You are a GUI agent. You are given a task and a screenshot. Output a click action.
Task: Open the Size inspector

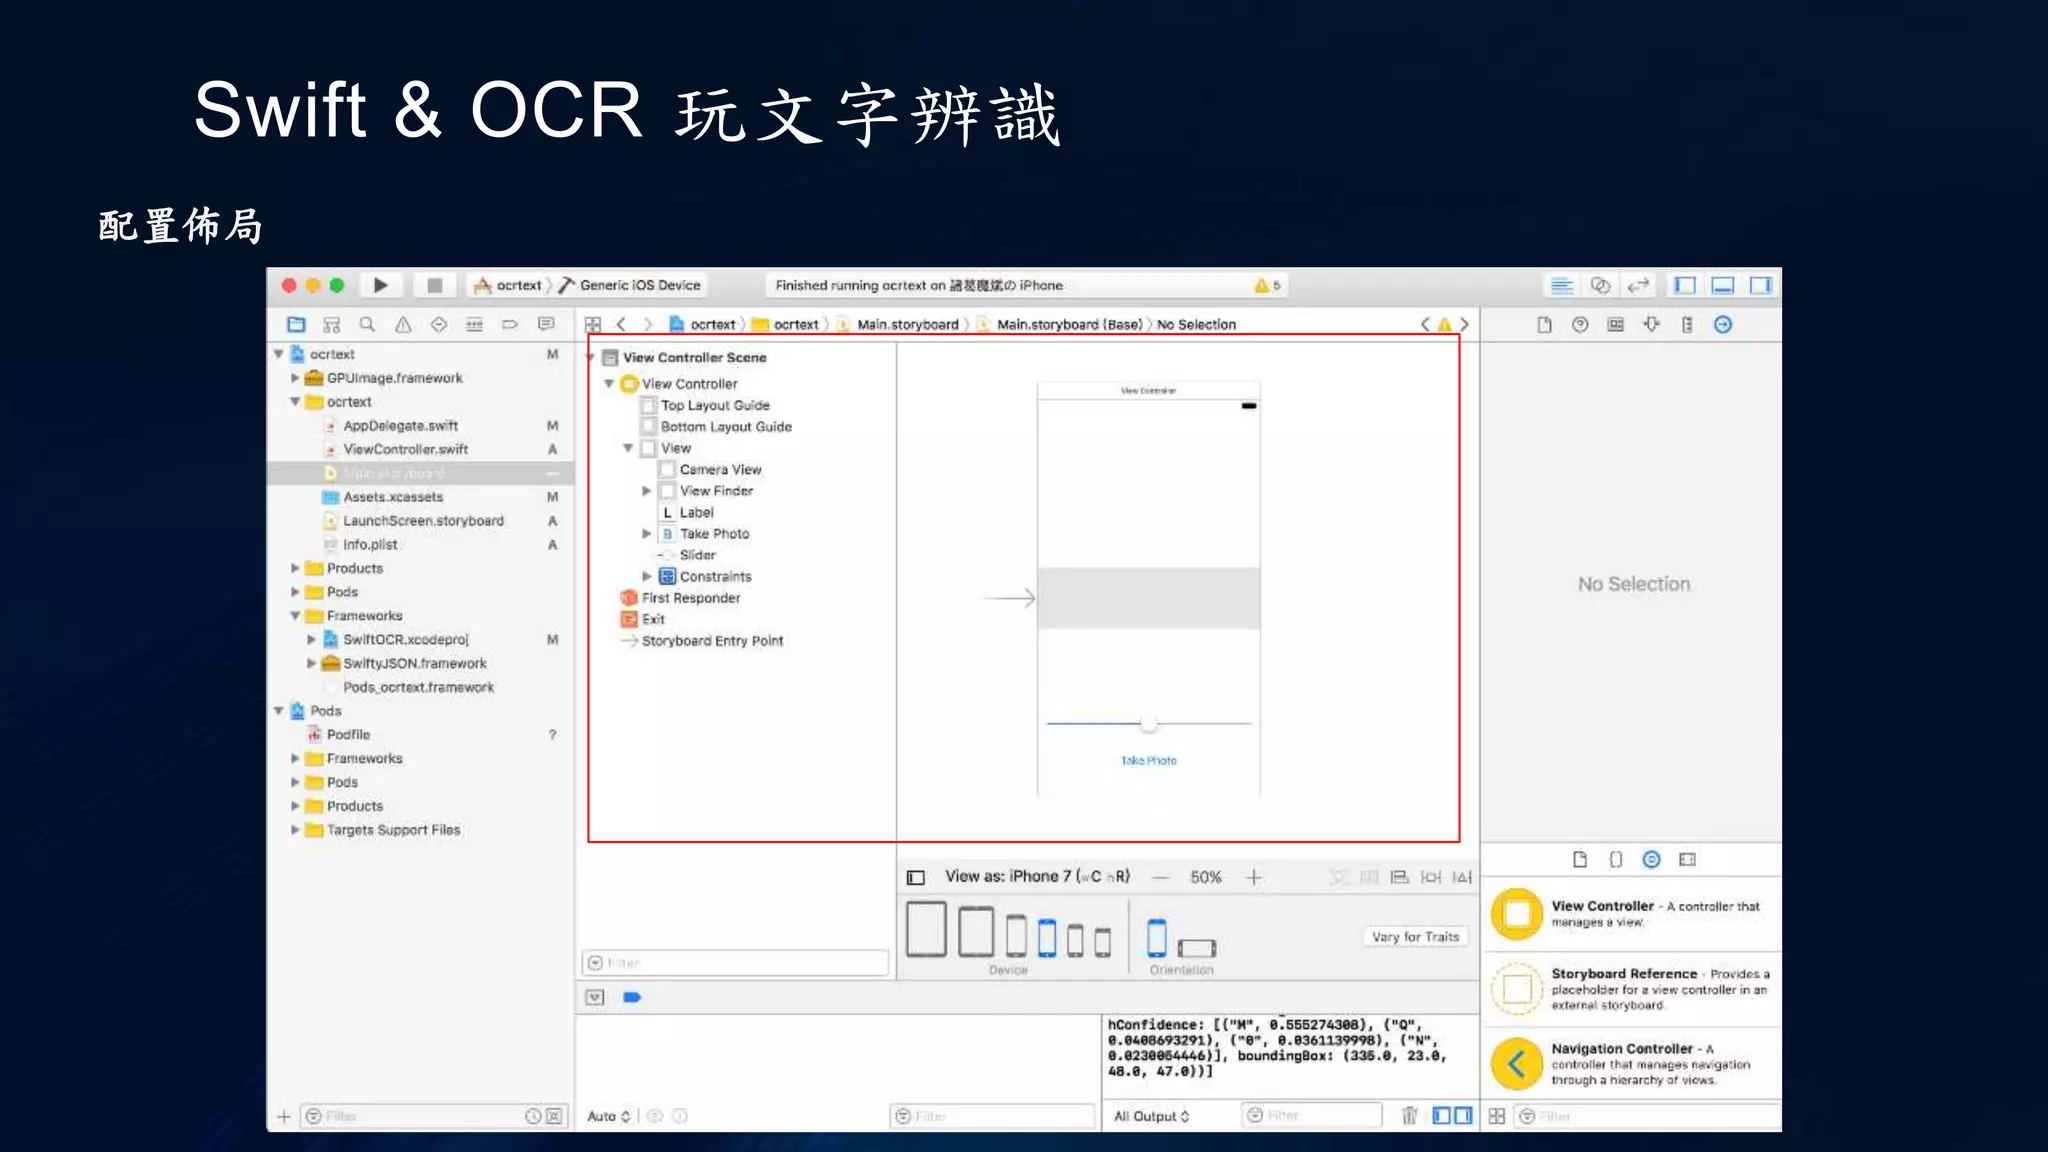pos(1687,324)
